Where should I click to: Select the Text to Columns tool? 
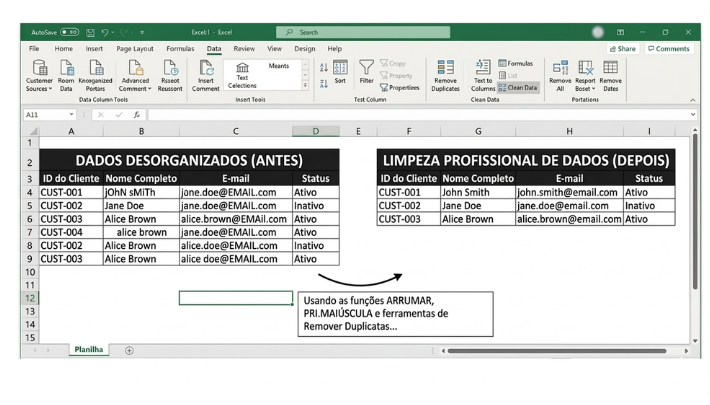[483, 68]
